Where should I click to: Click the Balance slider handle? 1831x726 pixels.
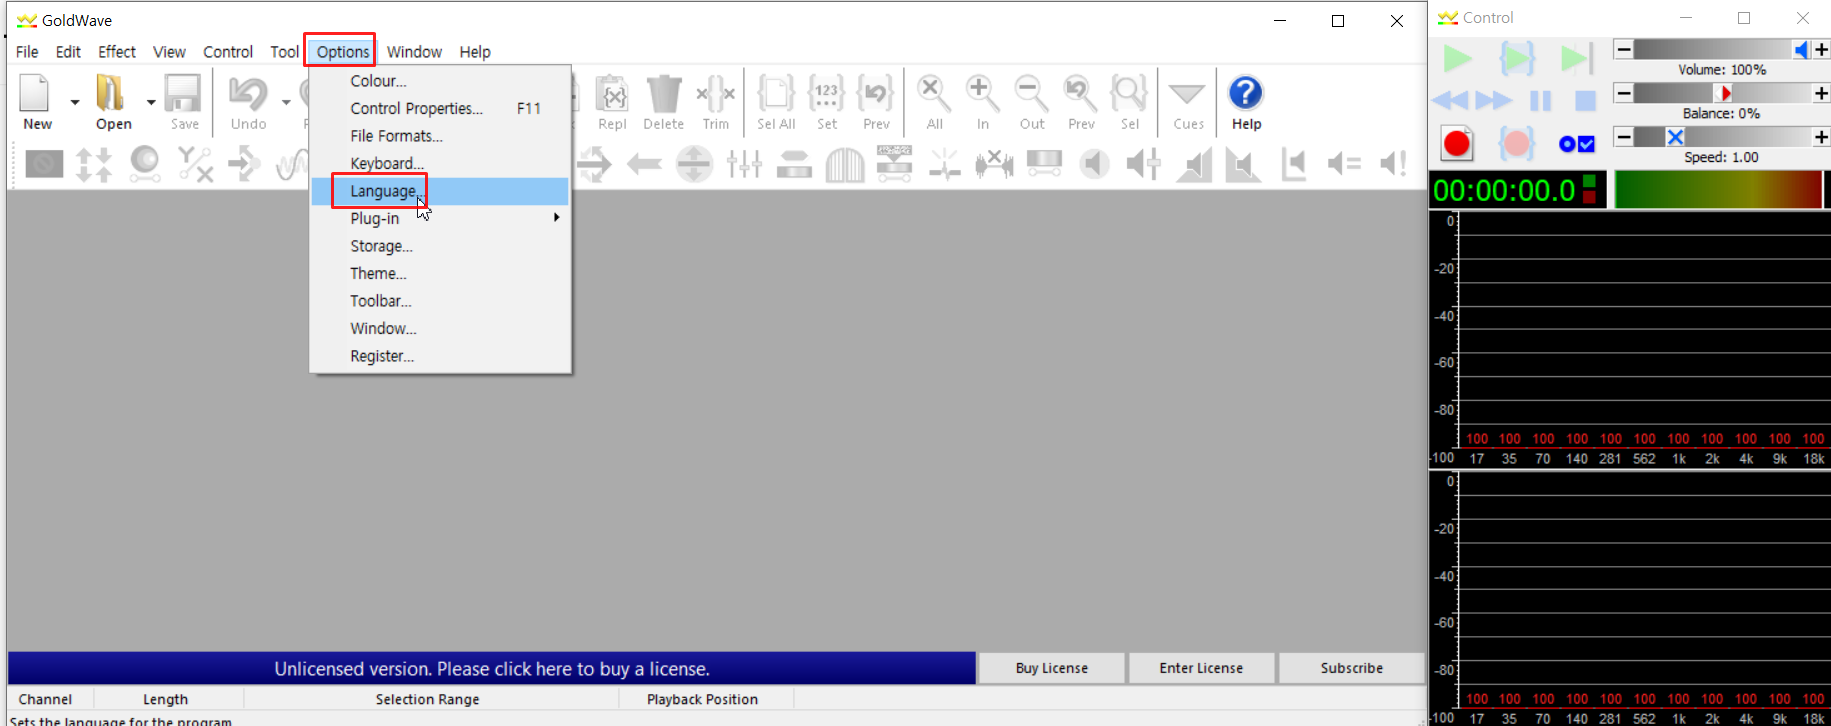(1723, 93)
